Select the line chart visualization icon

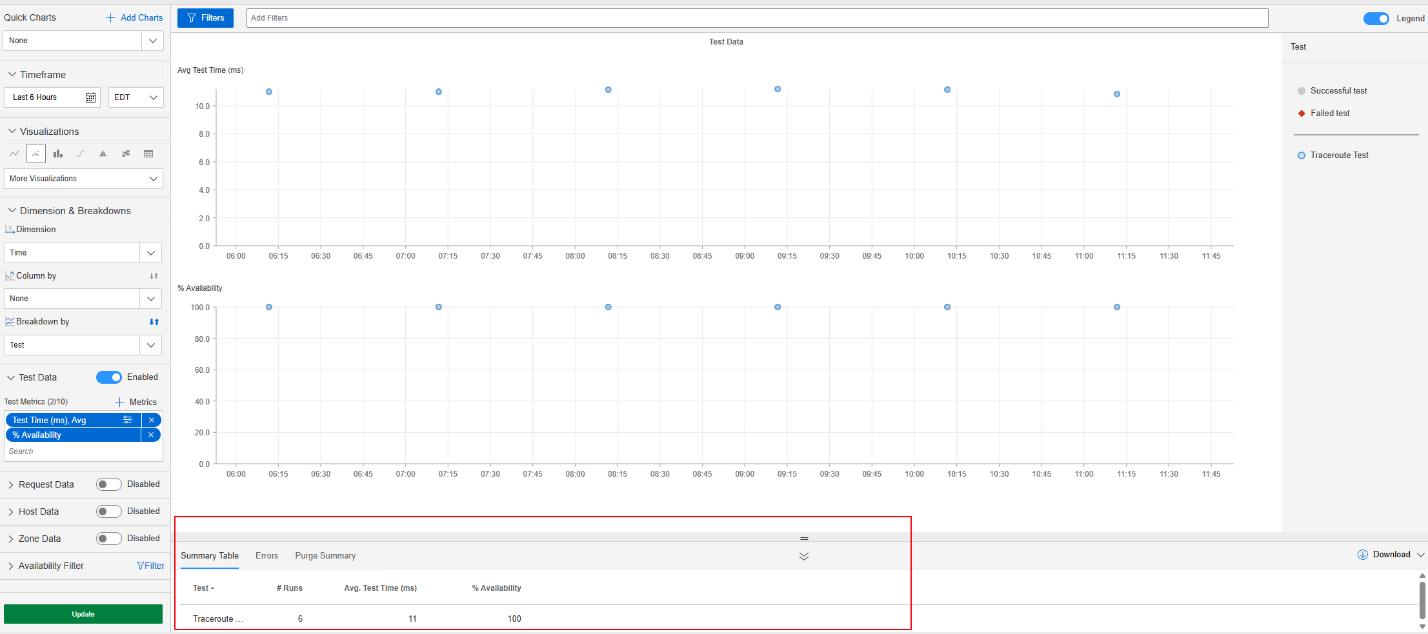click(x=14, y=153)
